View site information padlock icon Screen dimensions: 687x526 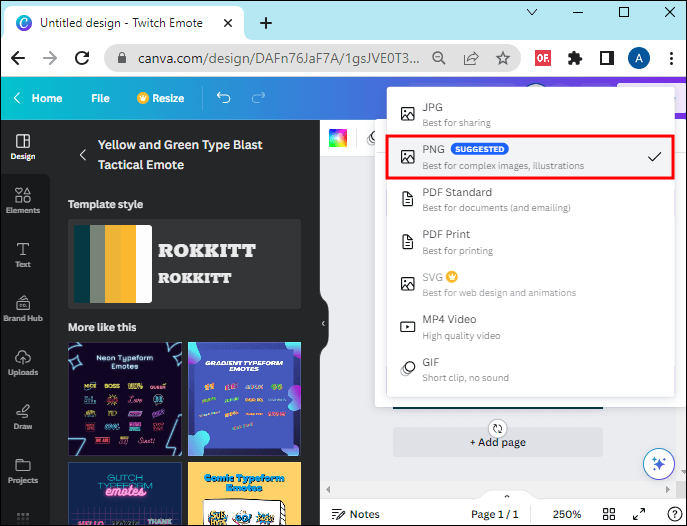pyautogui.click(x=122, y=58)
